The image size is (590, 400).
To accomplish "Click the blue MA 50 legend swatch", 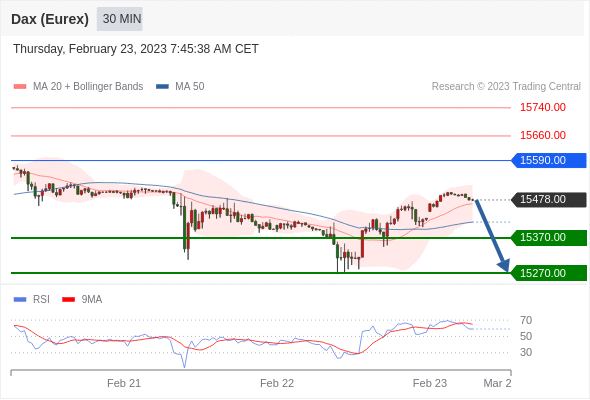I will point(162,87).
